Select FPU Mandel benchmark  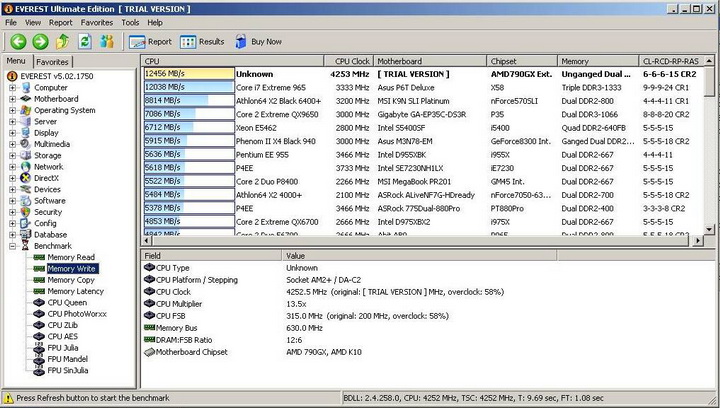pyautogui.click(x=68, y=359)
